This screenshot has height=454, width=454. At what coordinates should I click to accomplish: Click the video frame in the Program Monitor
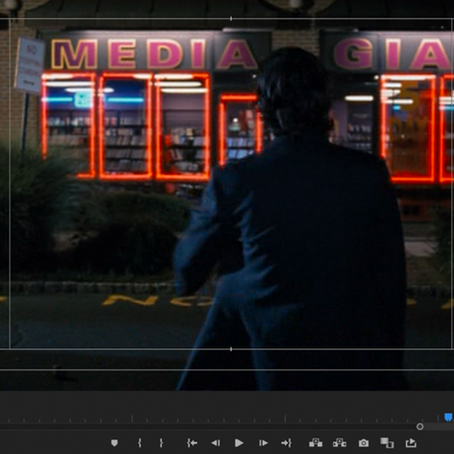click(227, 195)
